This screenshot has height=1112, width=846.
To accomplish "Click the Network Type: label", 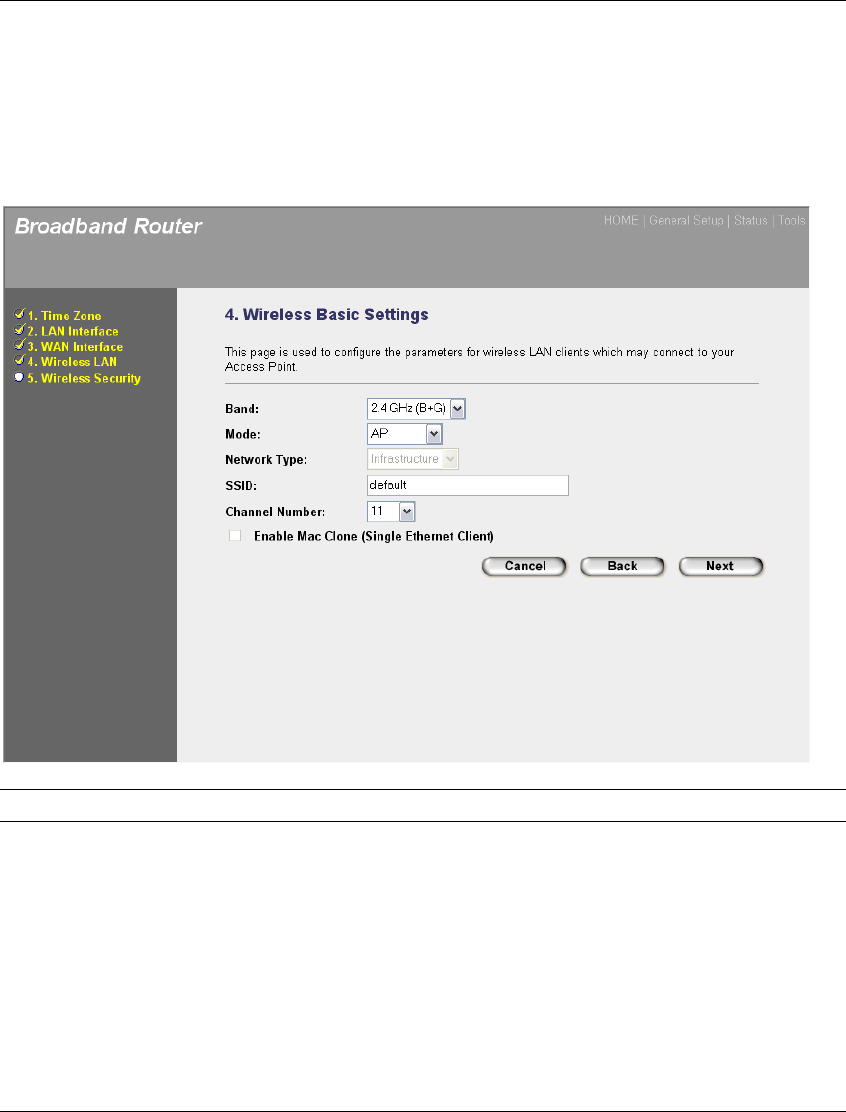I will click(x=266, y=460).
